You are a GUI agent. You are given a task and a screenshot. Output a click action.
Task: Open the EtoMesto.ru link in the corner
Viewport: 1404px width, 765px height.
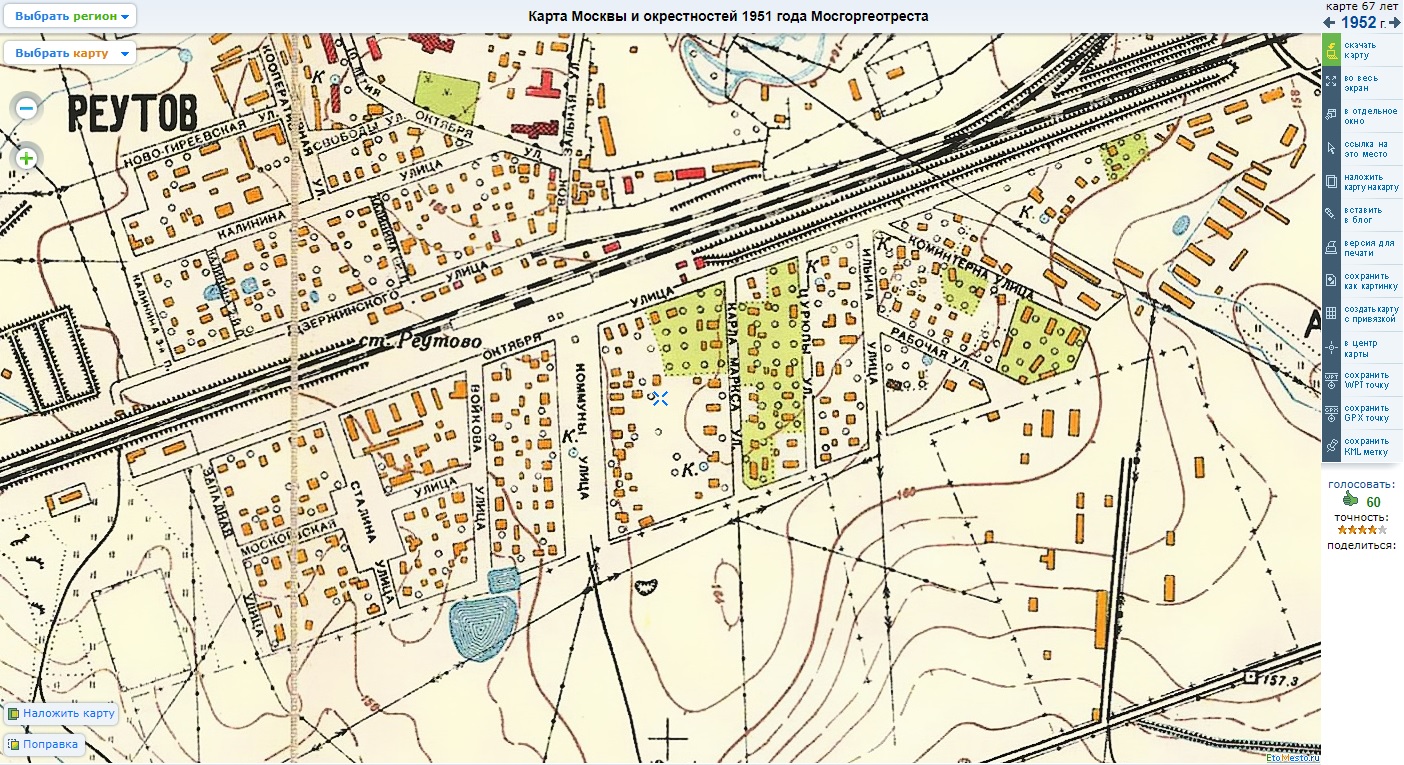pyautogui.click(x=1292, y=758)
